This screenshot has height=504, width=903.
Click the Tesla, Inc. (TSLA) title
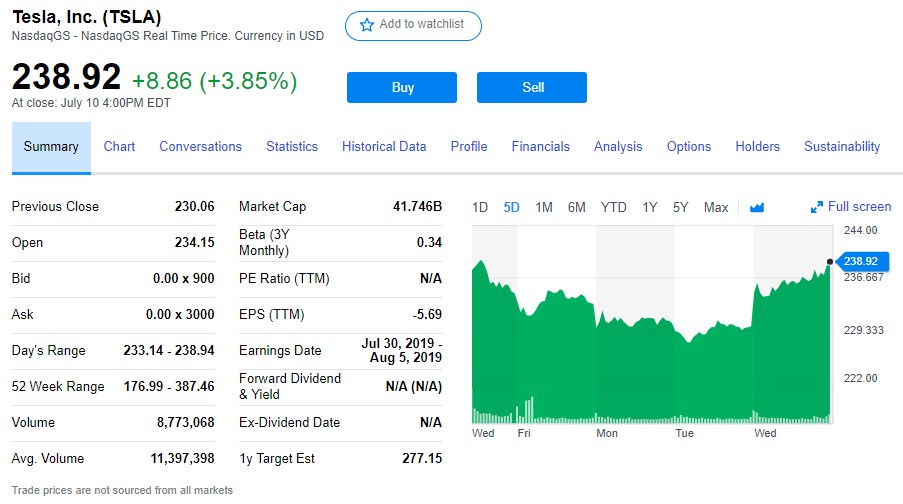coord(87,17)
